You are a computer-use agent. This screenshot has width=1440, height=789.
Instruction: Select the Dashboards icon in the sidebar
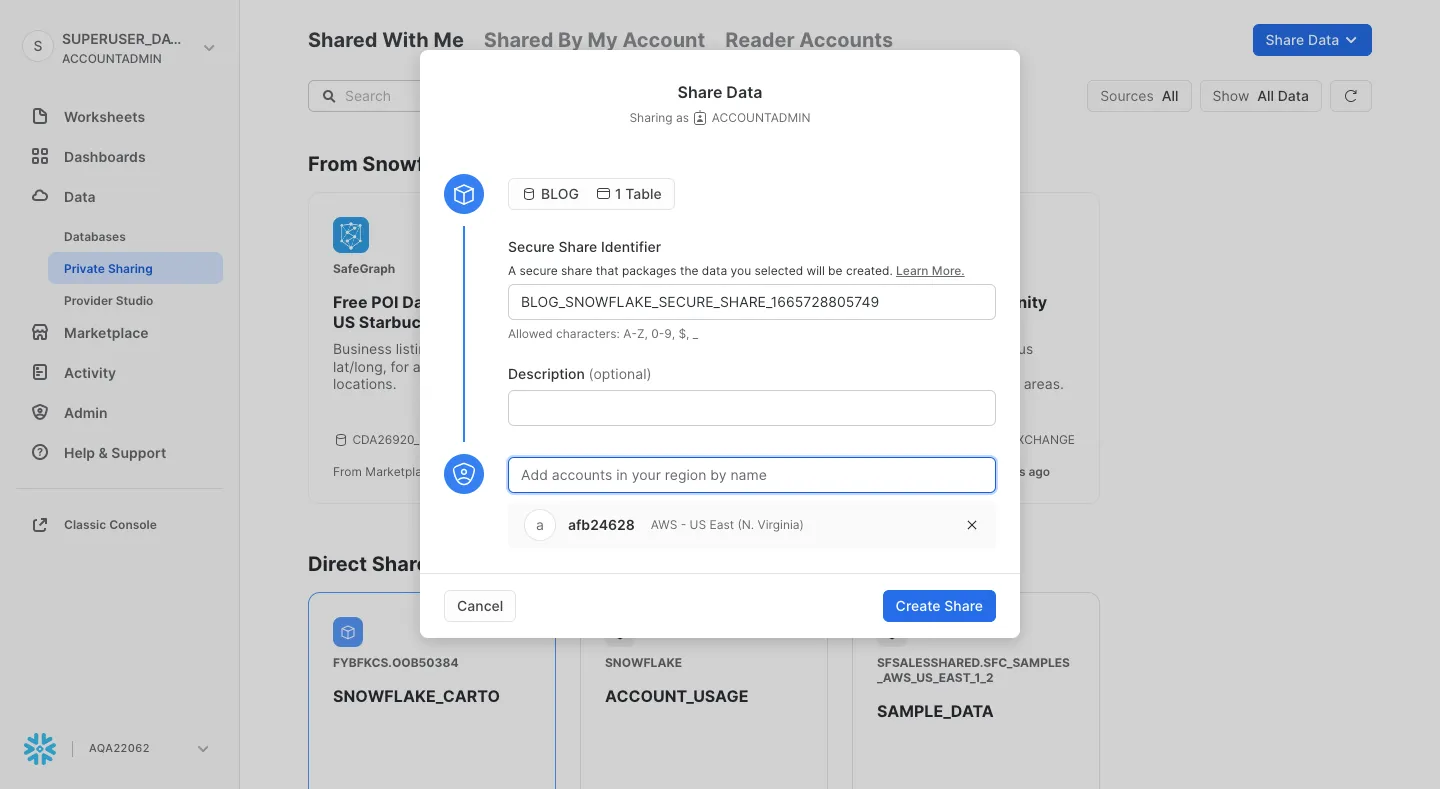[x=40, y=157]
